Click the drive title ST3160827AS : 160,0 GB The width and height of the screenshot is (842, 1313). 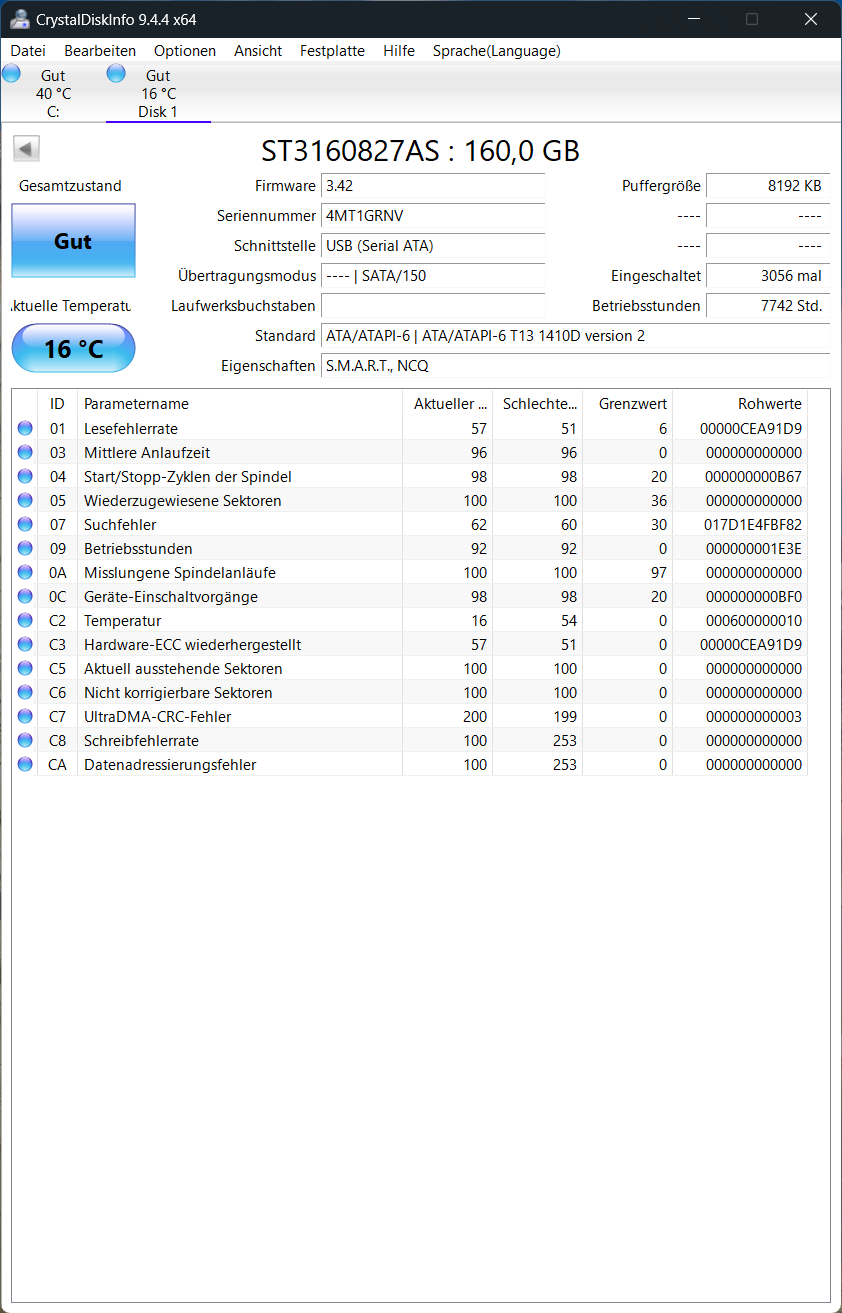tap(421, 151)
